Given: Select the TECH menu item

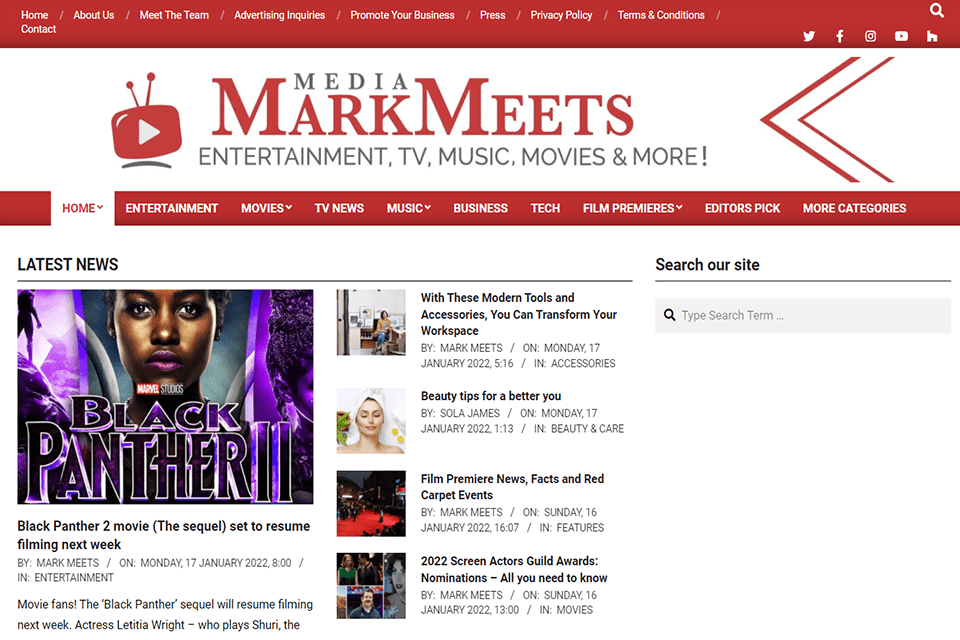Looking at the screenshot, I should click(545, 208).
